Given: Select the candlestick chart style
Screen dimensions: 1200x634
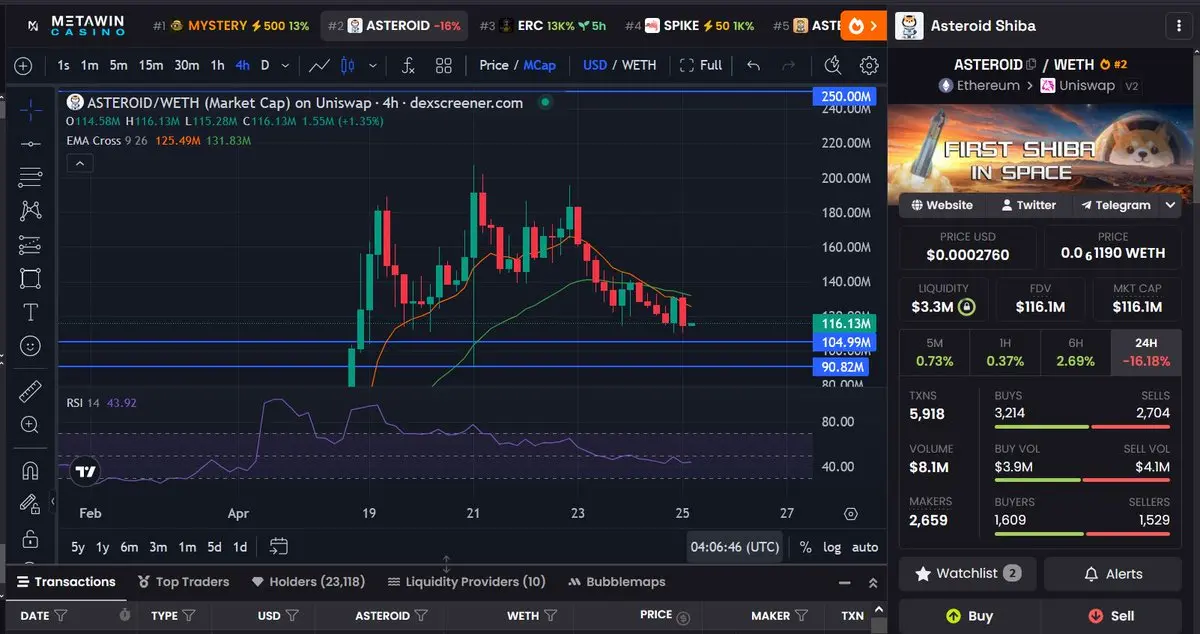Looking at the screenshot, I should click(348, 66).
